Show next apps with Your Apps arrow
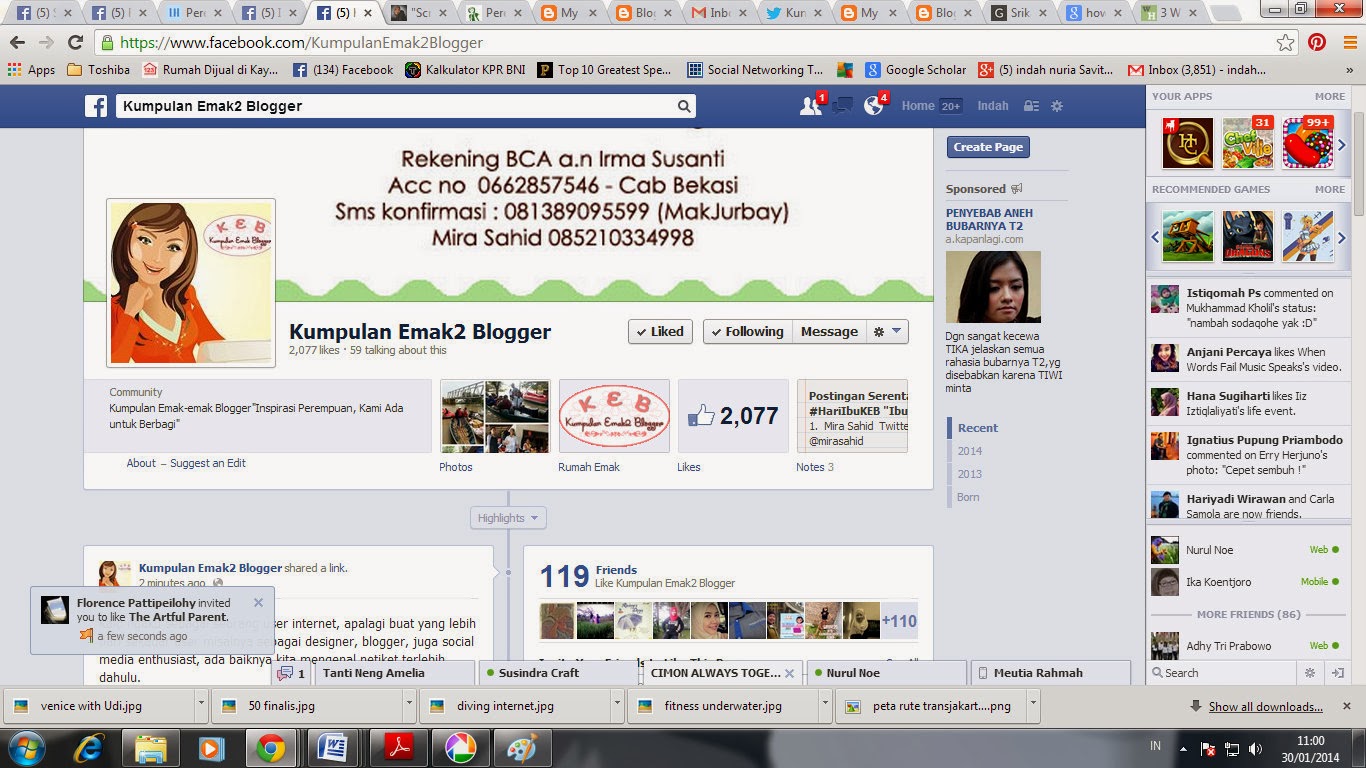 pos(1342,144)
